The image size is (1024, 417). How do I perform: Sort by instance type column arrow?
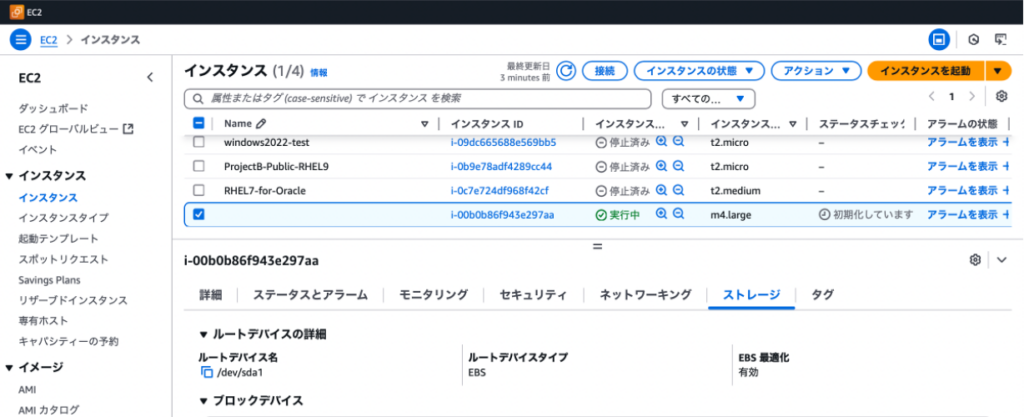793,123
